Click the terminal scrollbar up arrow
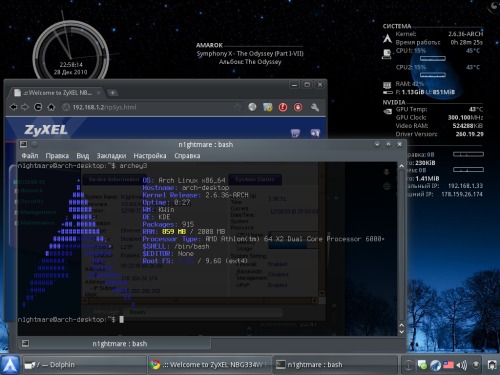The width and height of the screenshot is (500, 375). click(x=401, y=166)
